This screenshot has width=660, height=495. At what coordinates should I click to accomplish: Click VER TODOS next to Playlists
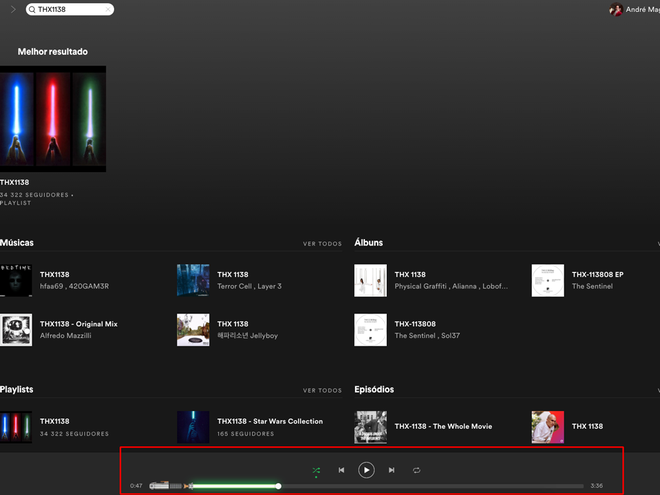(x=322, y=391)
